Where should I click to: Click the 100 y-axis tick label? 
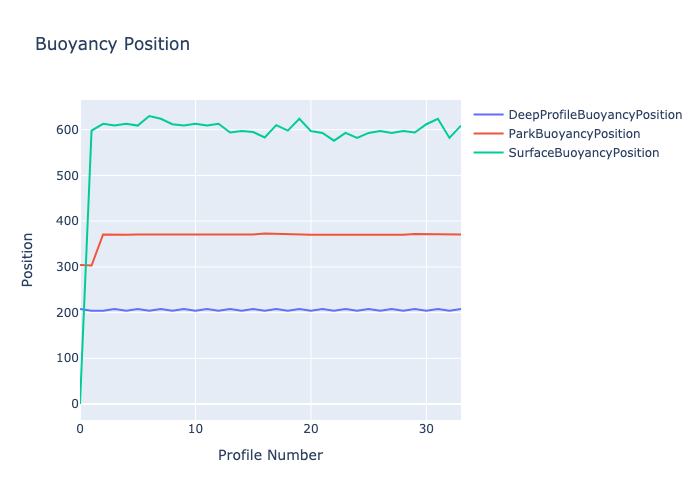point(67,358)
